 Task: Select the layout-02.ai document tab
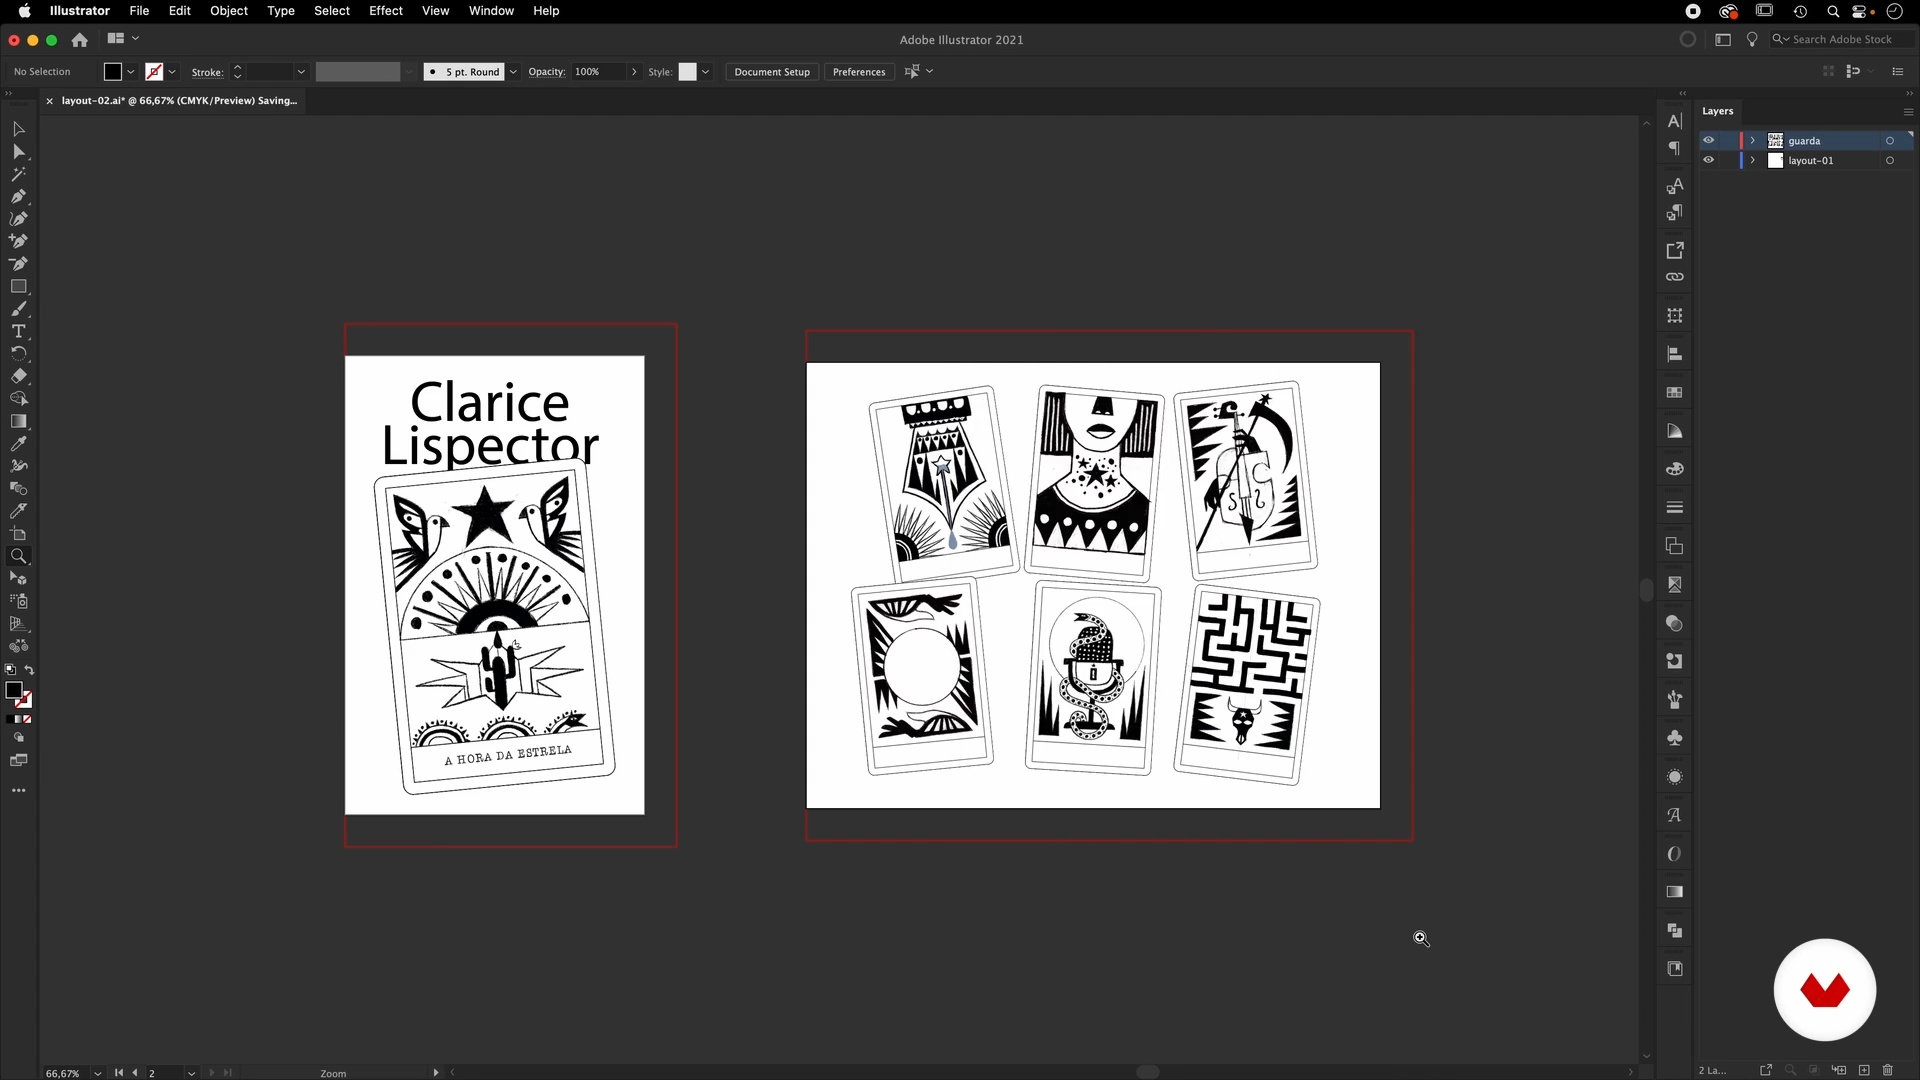pos(179,101)
